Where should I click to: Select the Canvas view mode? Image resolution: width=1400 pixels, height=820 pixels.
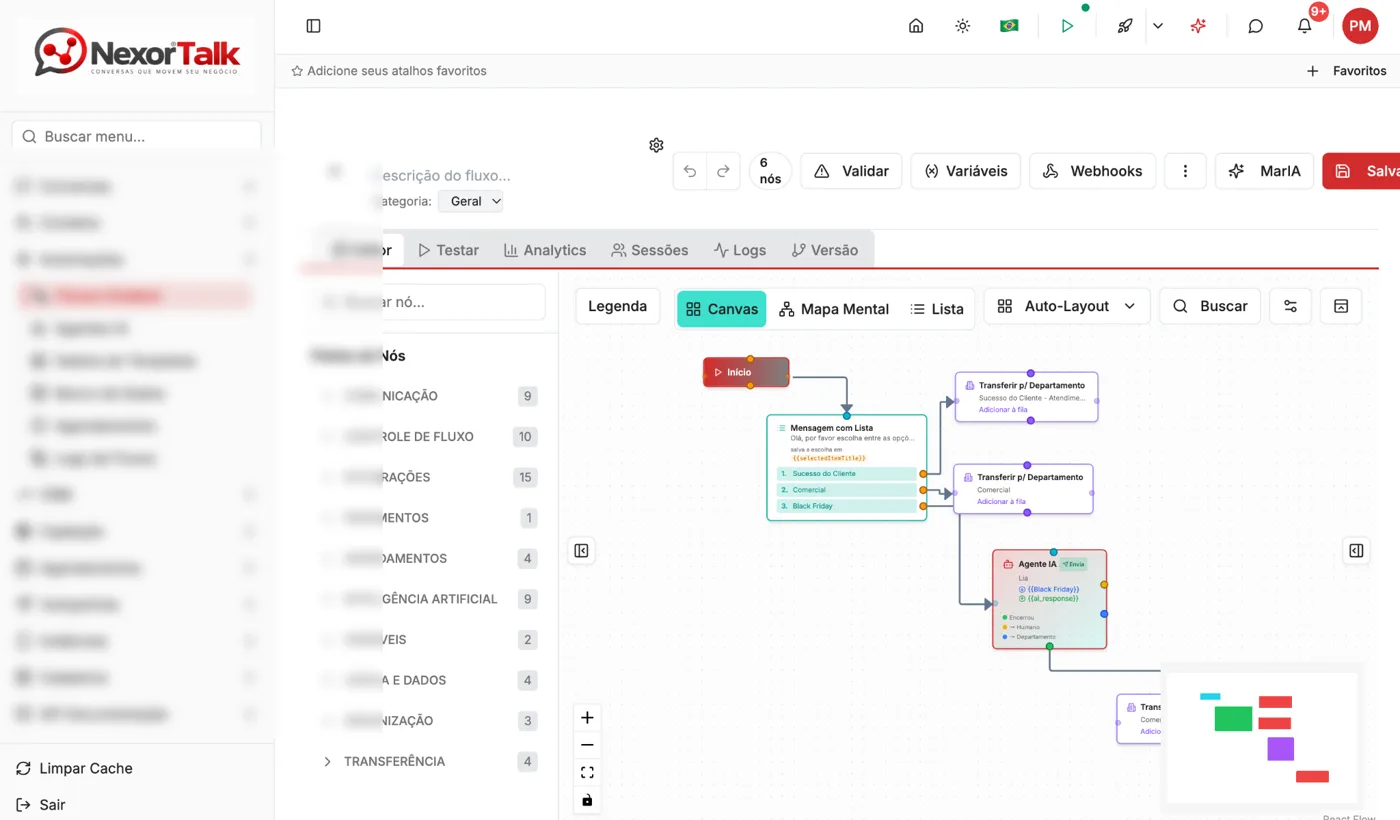tap(722, 309)
